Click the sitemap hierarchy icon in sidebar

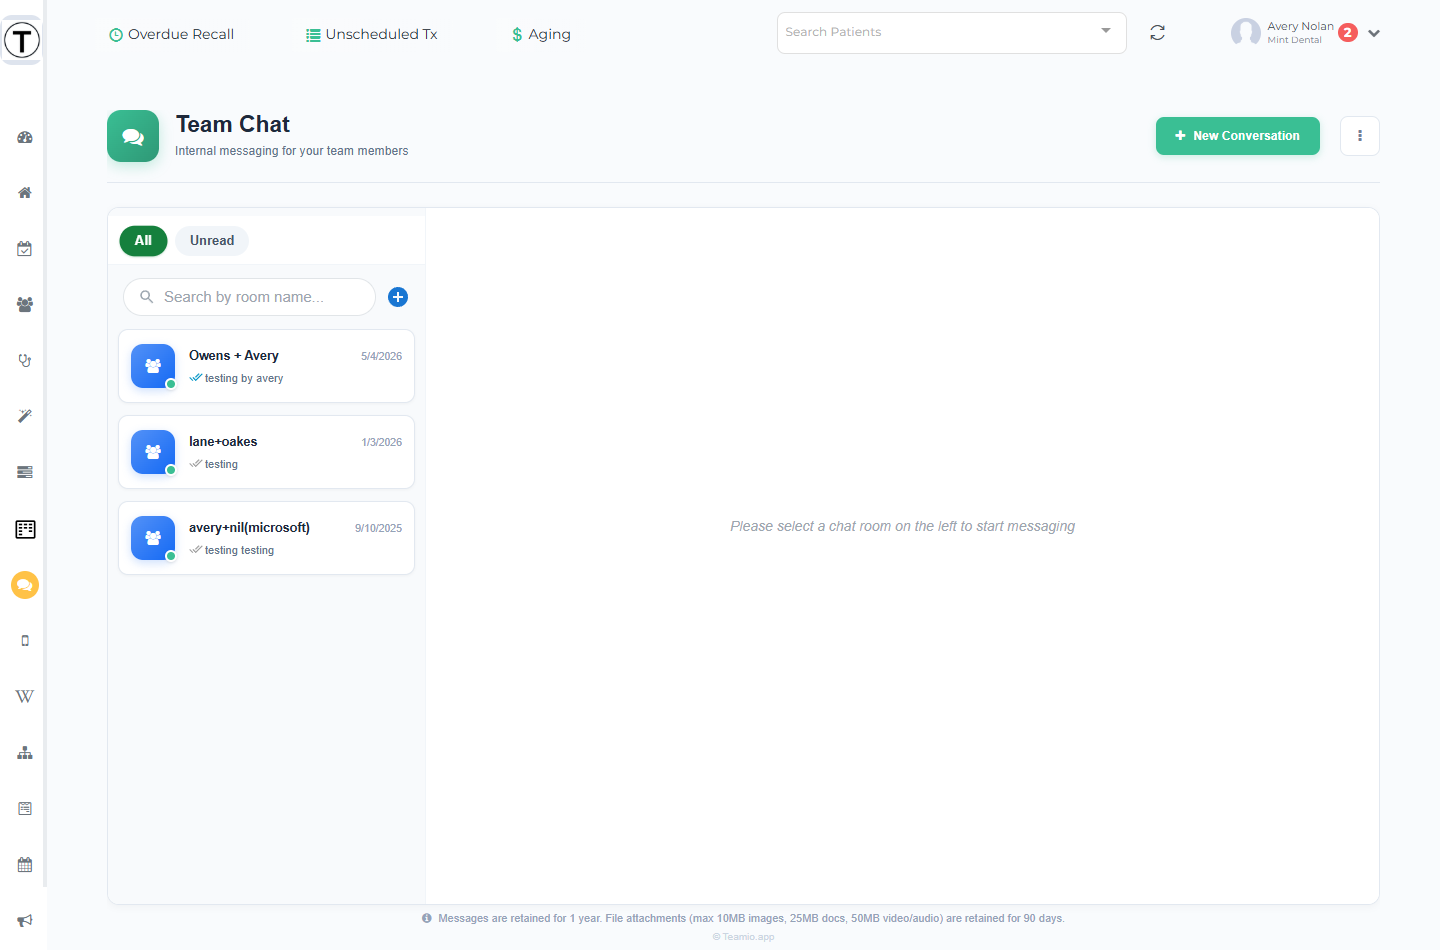25,753
